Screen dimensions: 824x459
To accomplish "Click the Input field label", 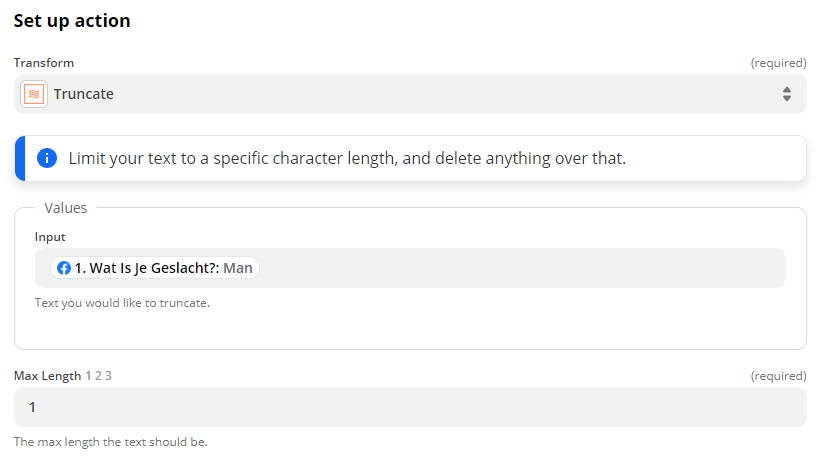I will (50, 237).
